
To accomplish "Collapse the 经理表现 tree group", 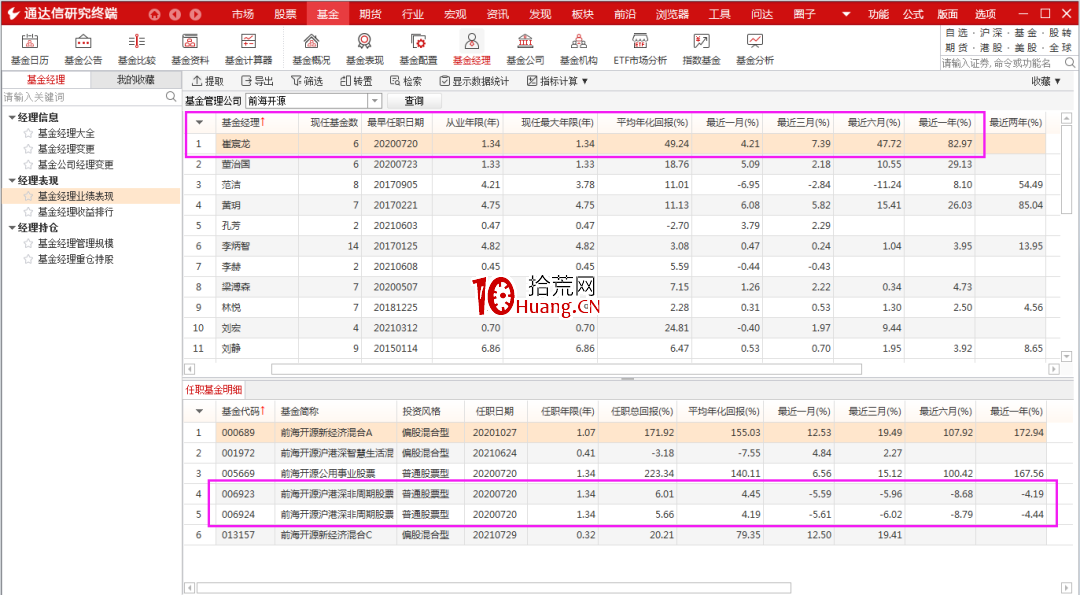I will click(12, 180).
